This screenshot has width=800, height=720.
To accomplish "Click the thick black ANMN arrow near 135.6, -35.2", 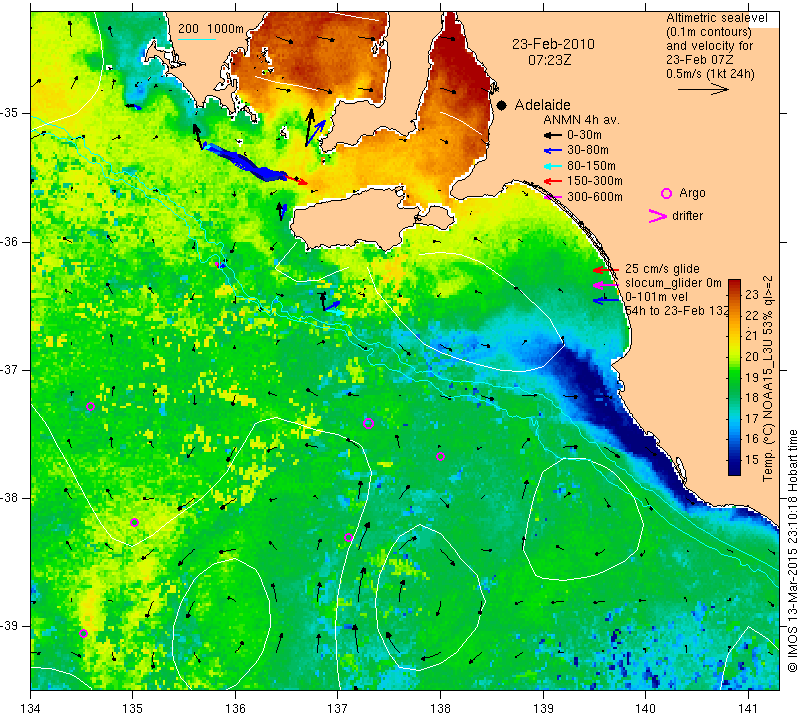I will coord(198,136).
